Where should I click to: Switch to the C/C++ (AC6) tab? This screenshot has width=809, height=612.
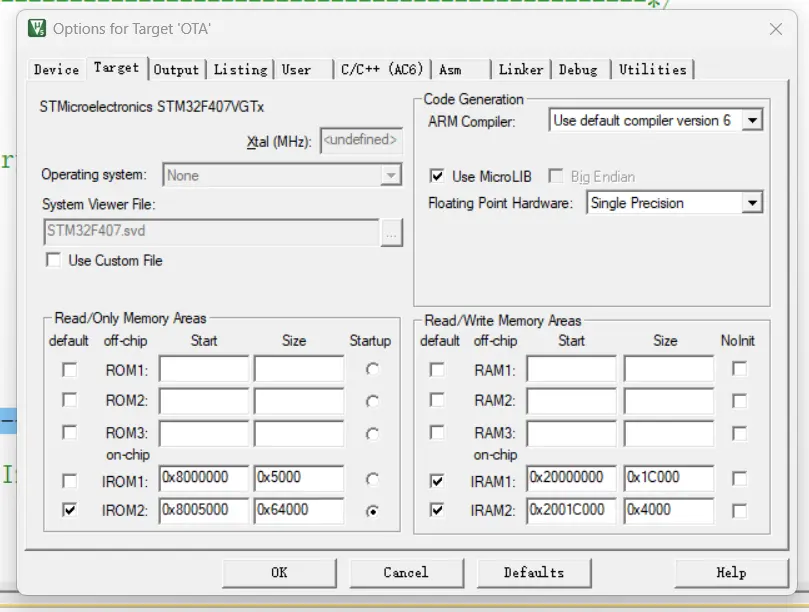tap(382, 69)
